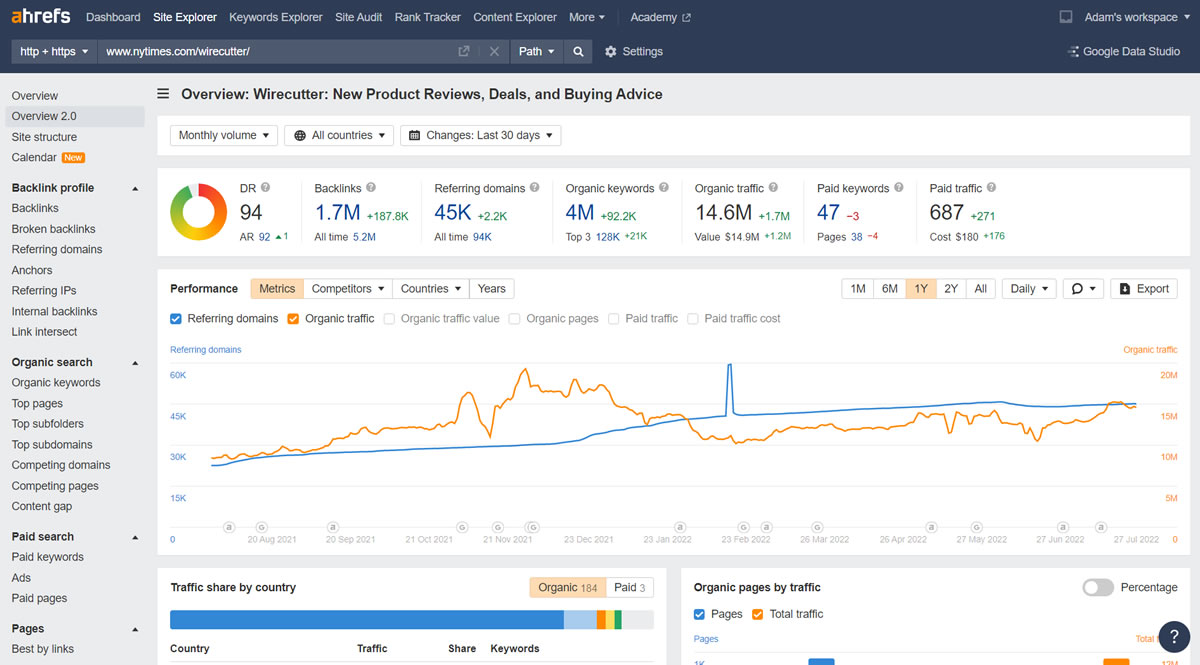1200x665 pixels.
Task: Go to Rank Tracker
Action: point(428,17)
